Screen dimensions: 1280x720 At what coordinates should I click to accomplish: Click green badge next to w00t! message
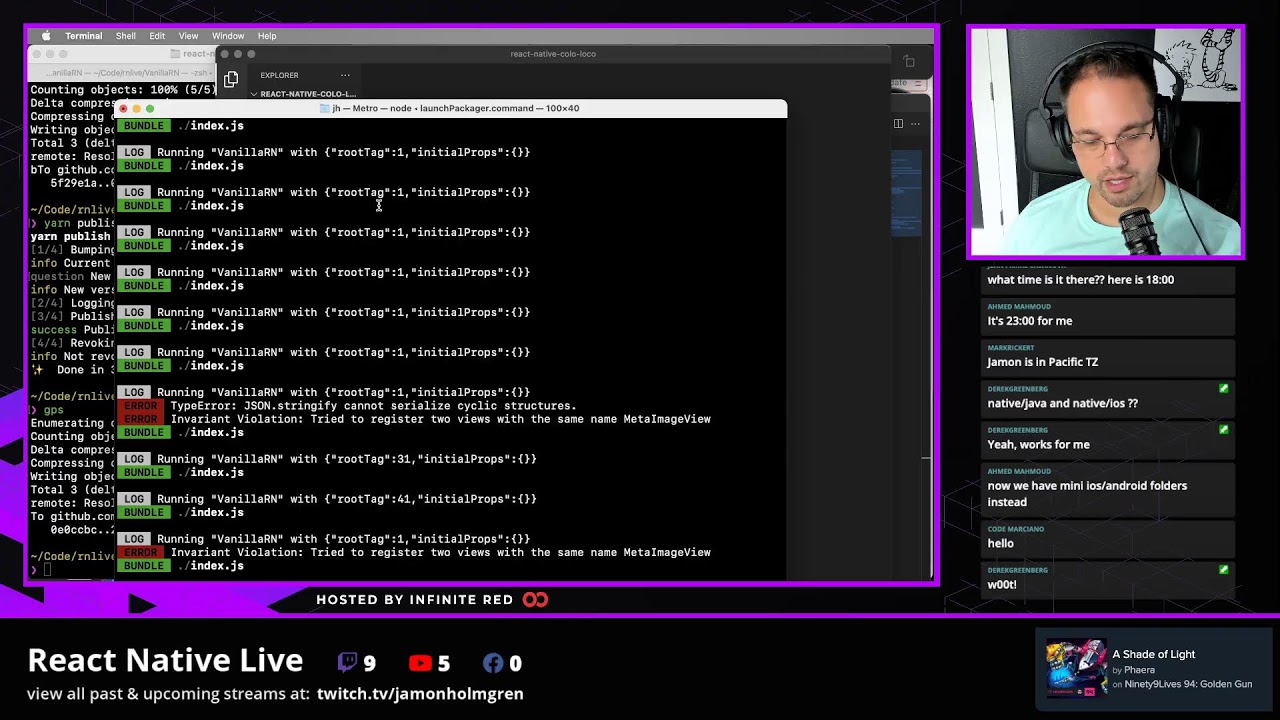click(x=1223, y=570)
